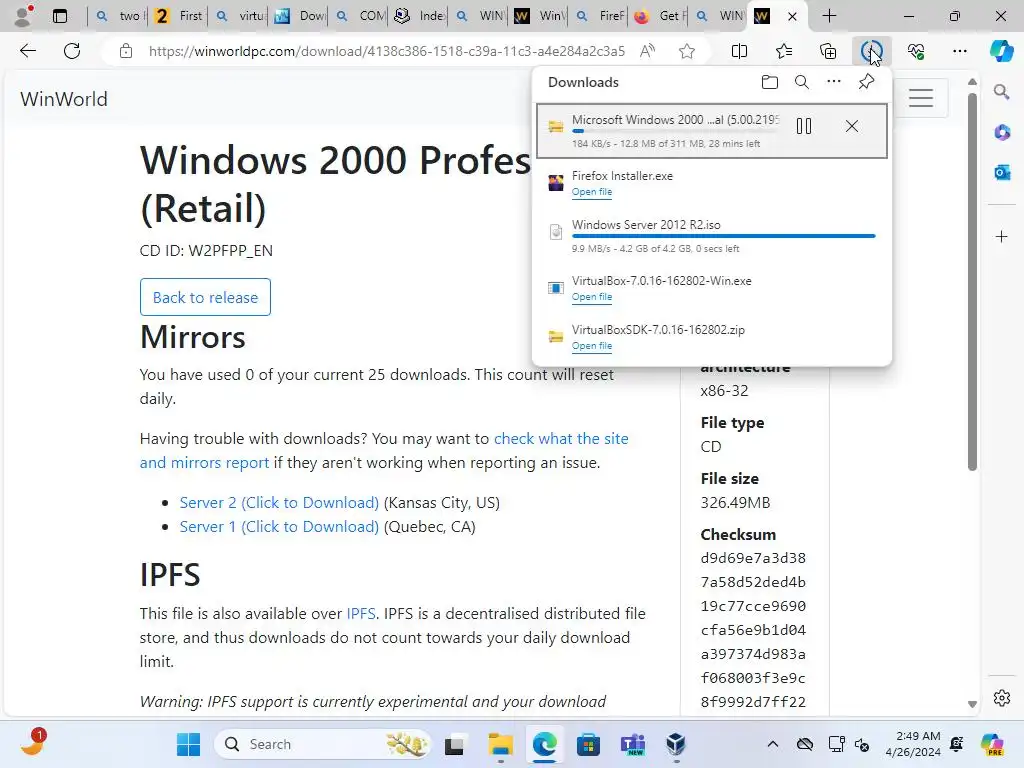Switch to the 'virtu' search tab
This screenshot has height=768, width=1024.
coord(238,16)
